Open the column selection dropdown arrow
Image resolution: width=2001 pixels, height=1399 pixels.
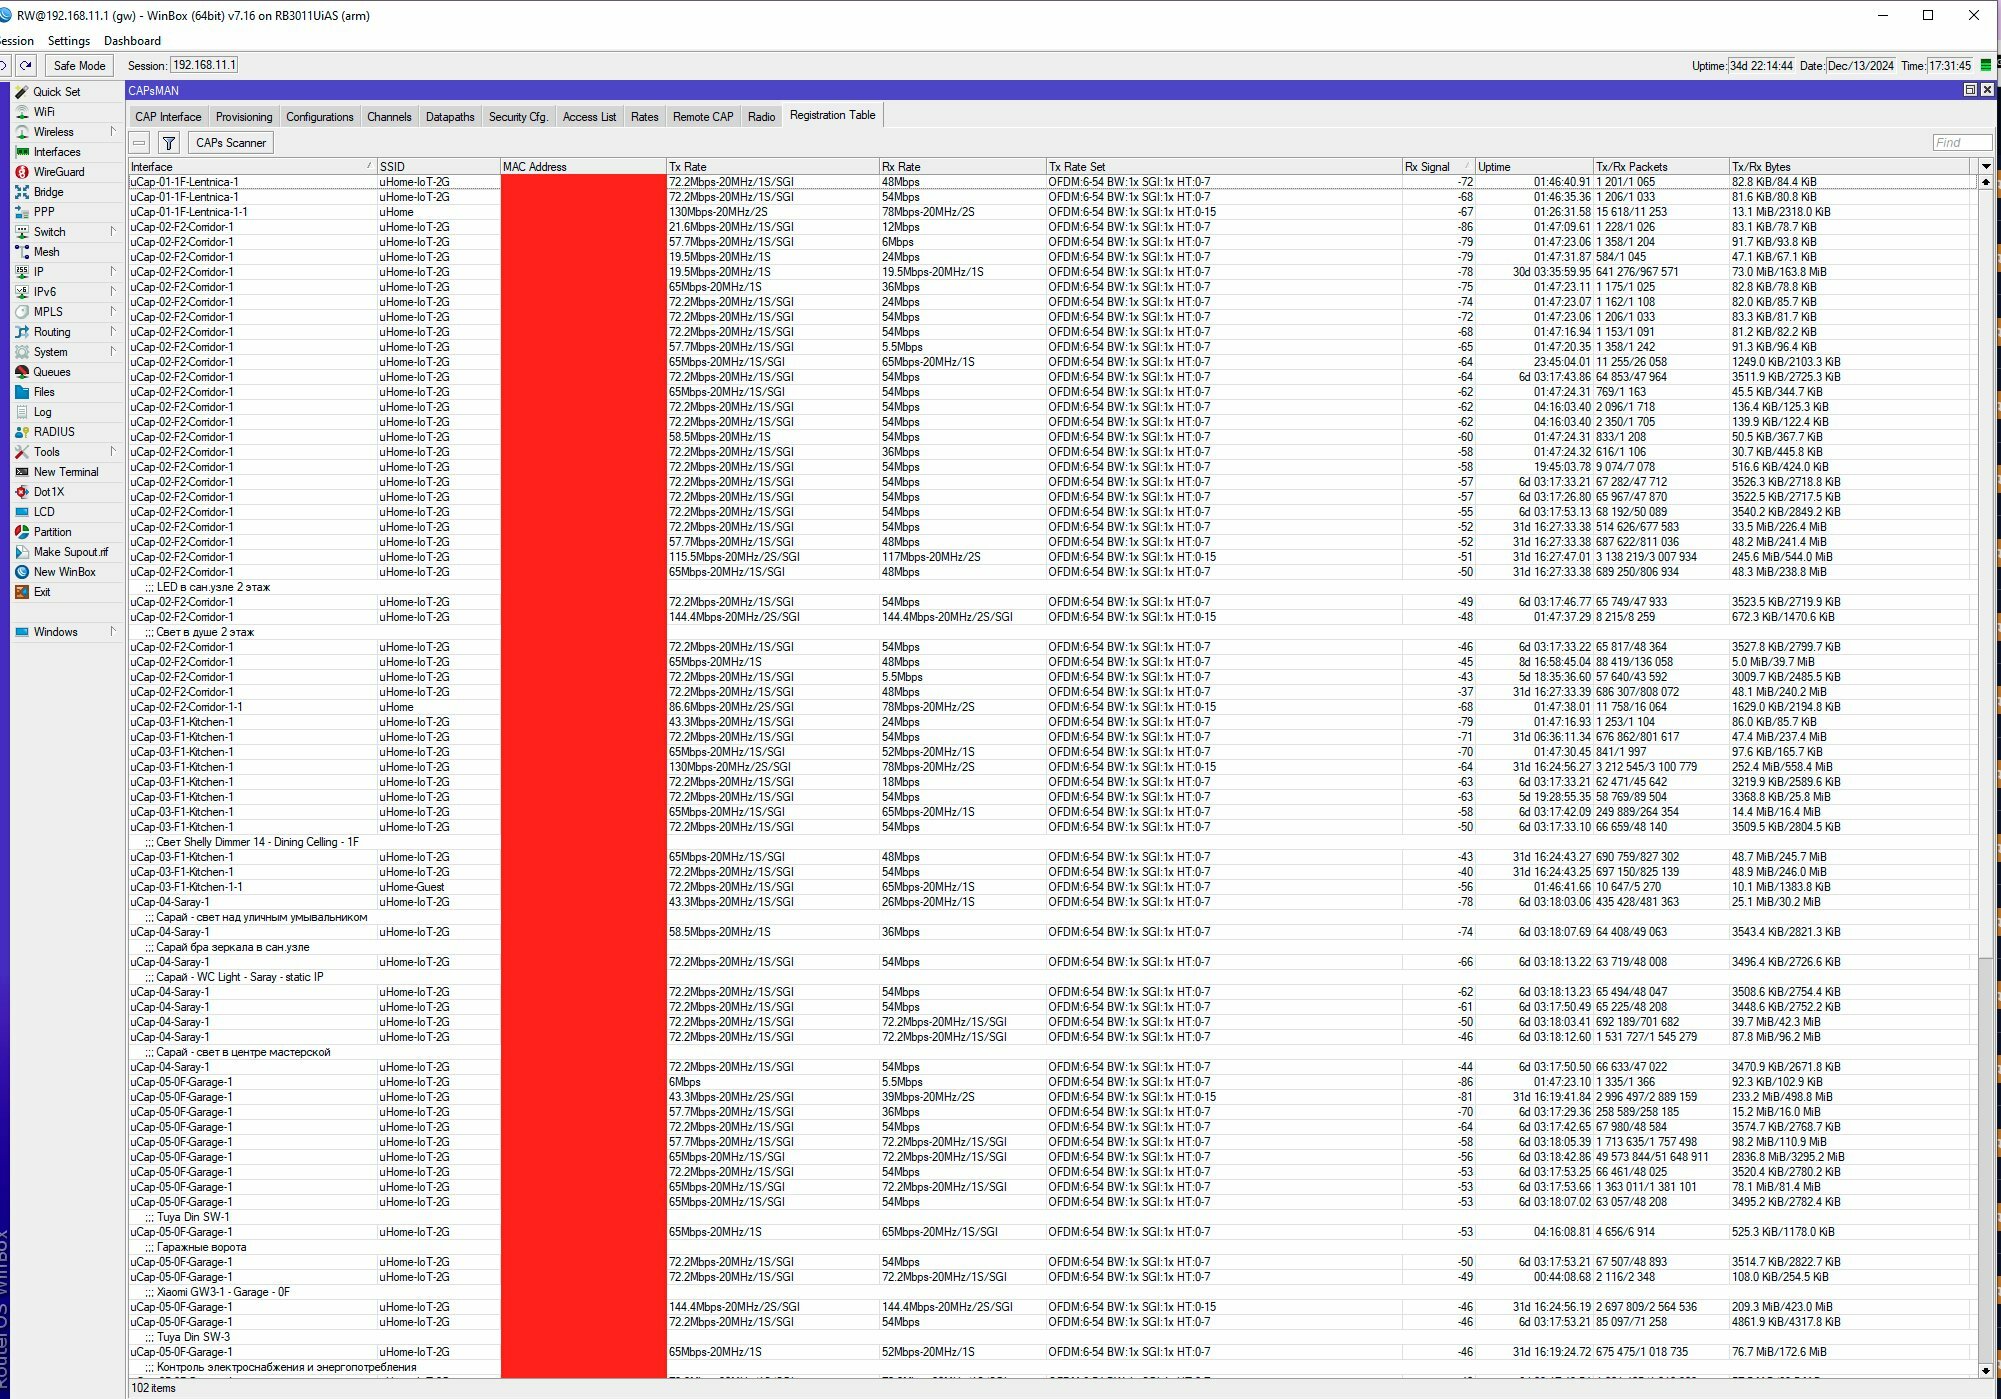[1986, 166]
